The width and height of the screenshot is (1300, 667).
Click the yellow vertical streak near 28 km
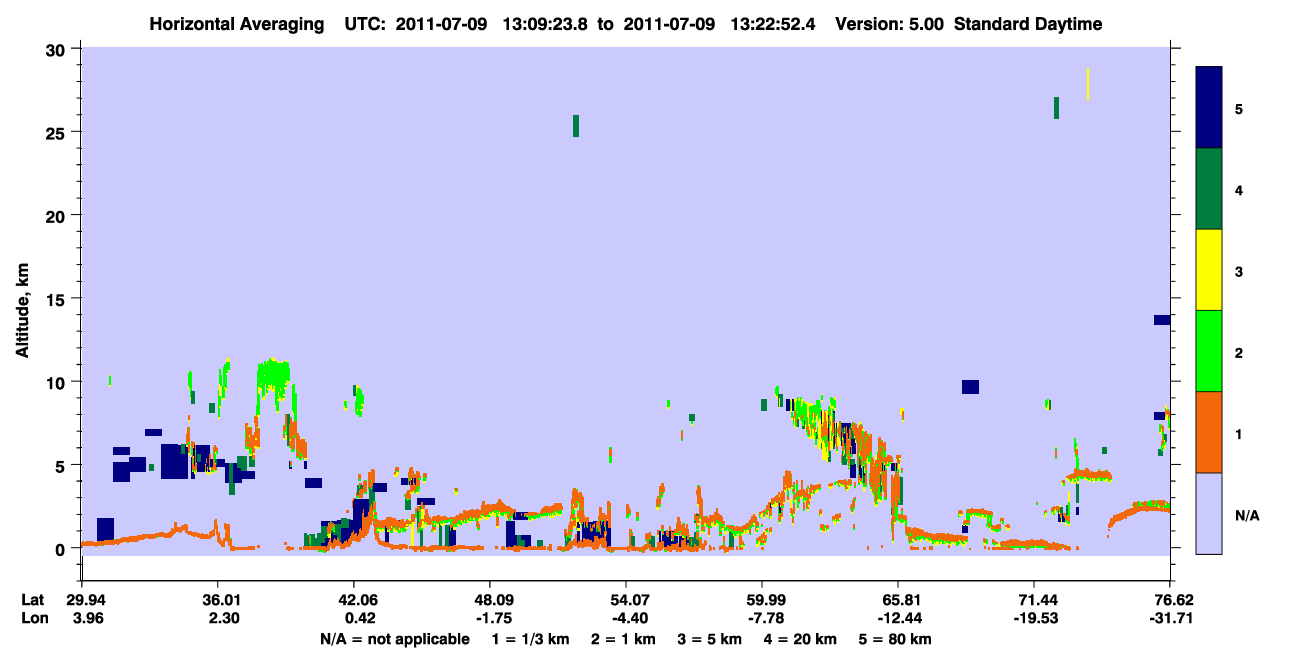1088,84
